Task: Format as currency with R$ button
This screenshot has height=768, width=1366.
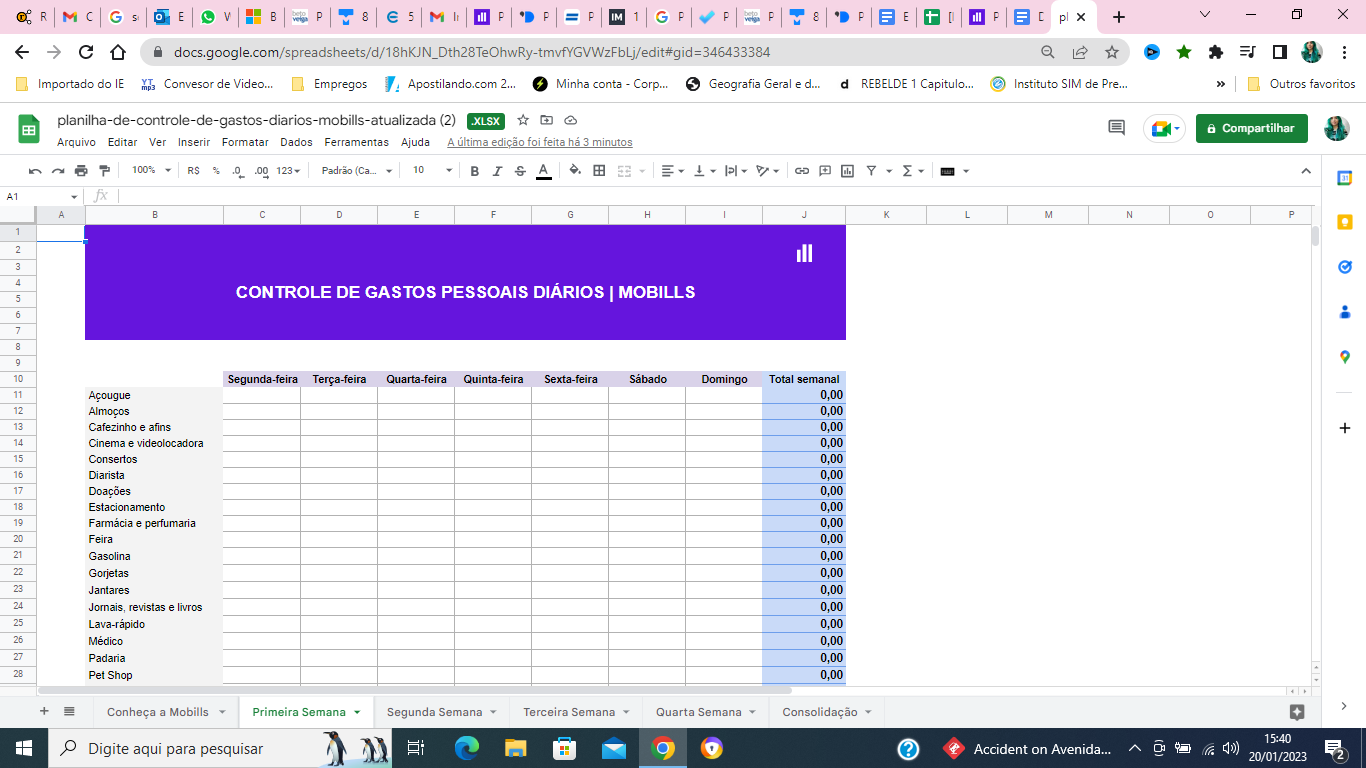Action: (x=193, y=171)
